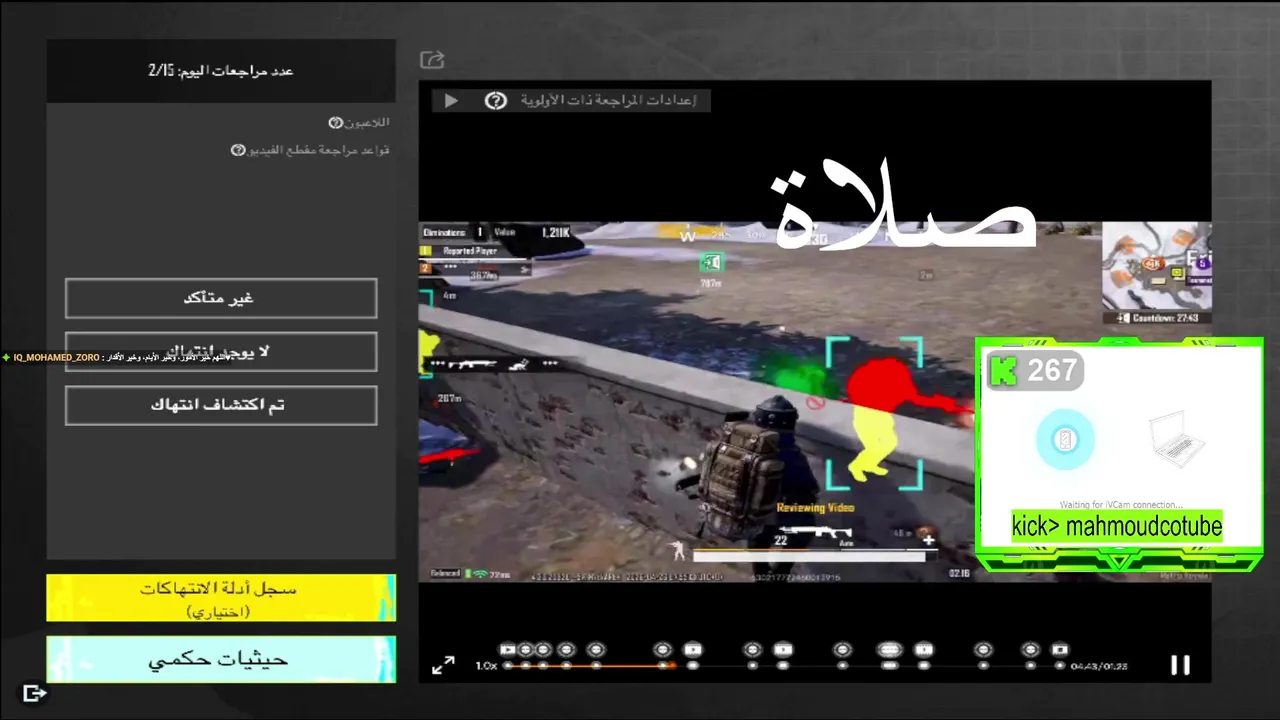Click the help icon next to اللاعبون

[336, 122]
